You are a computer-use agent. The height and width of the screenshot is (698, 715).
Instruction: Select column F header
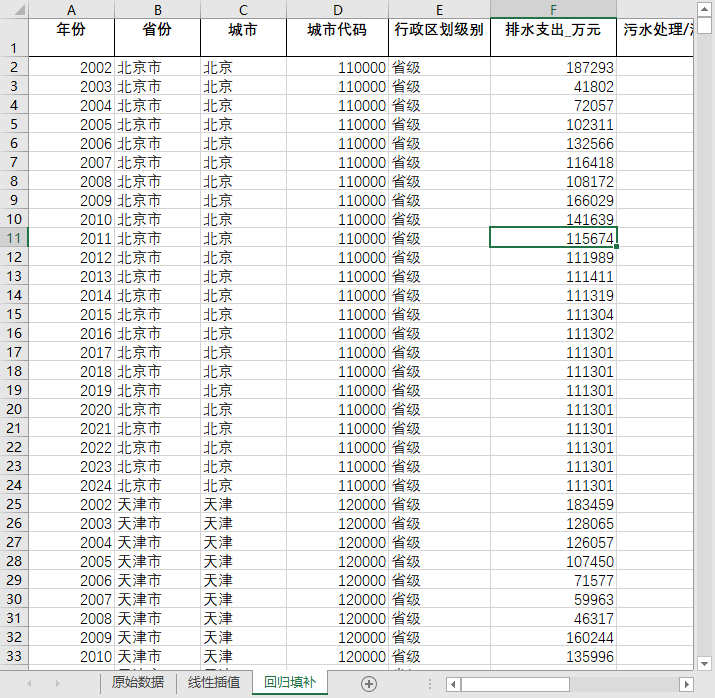pyautogui.click(x=553, y=10)
